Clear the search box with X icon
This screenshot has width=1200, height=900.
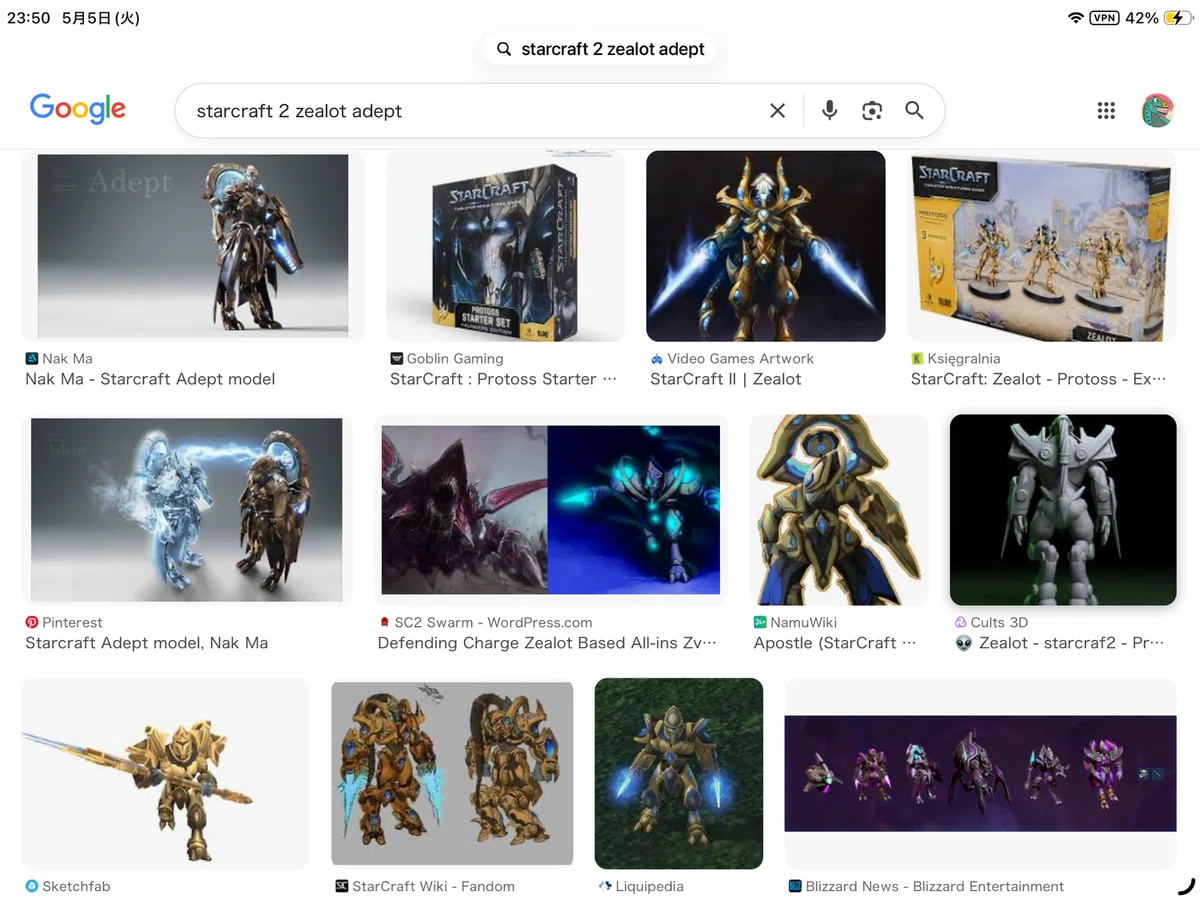click(777, 111)
